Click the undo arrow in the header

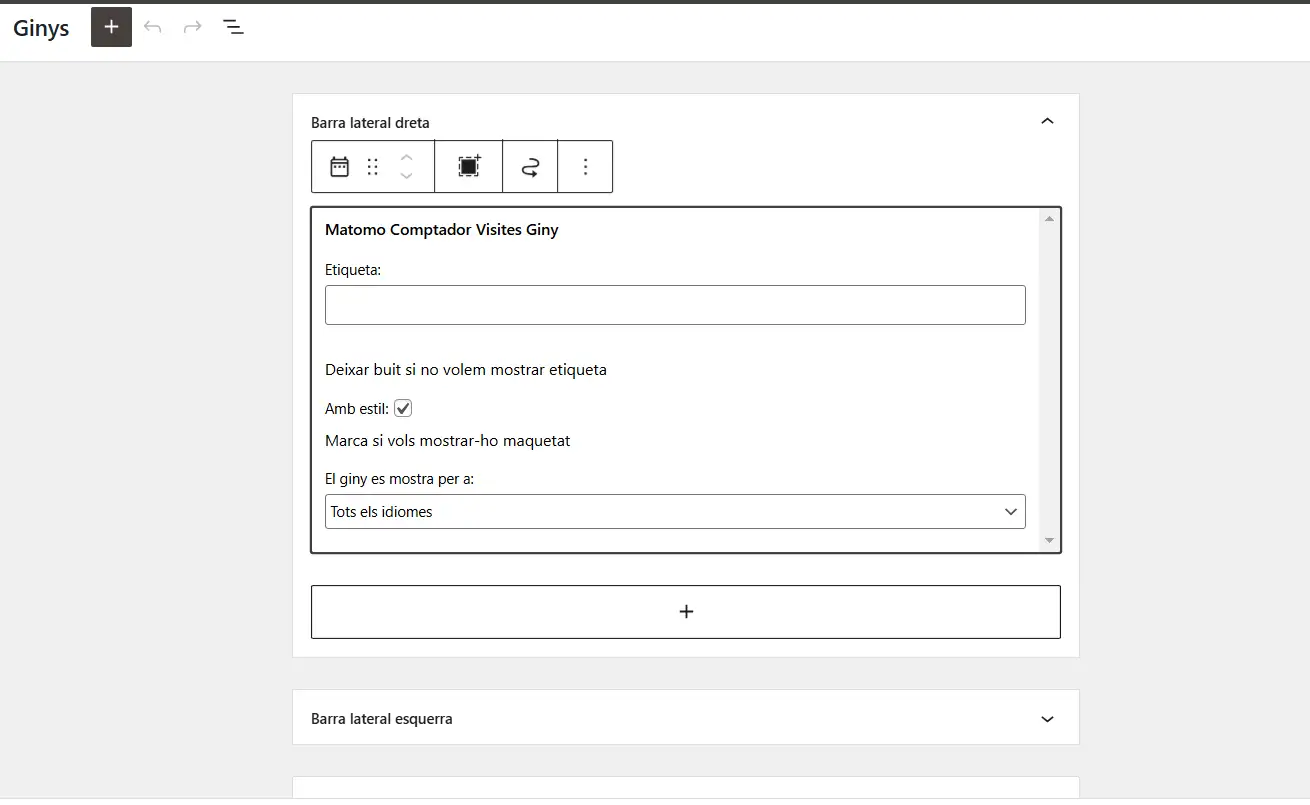point(152,27)
